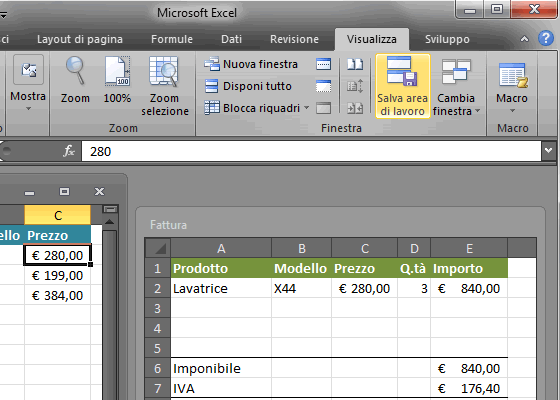Set zoom to 100%
The height and width of the screenshot is (400, 560).
pyautogui.click(x=117, y=80)
